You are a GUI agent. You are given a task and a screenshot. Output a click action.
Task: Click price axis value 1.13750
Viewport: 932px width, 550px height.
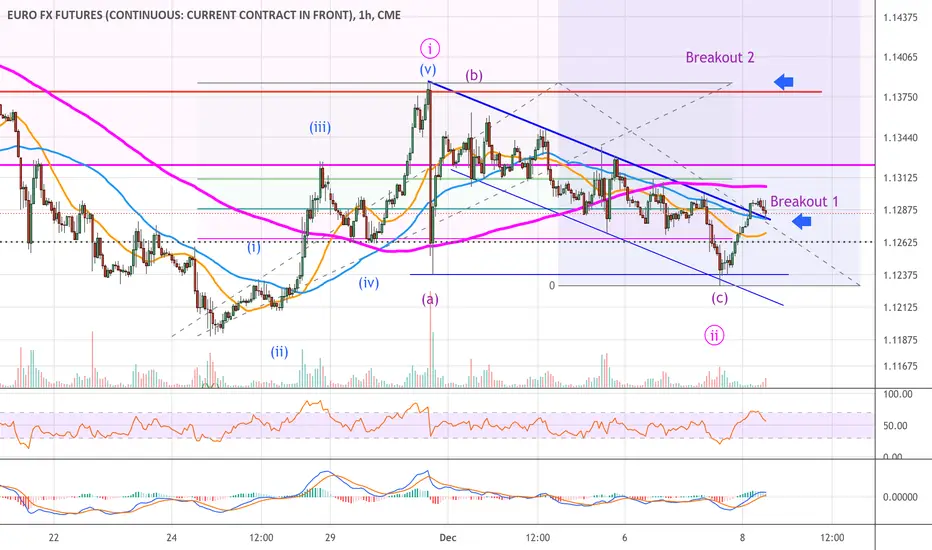tap(900, 98)
